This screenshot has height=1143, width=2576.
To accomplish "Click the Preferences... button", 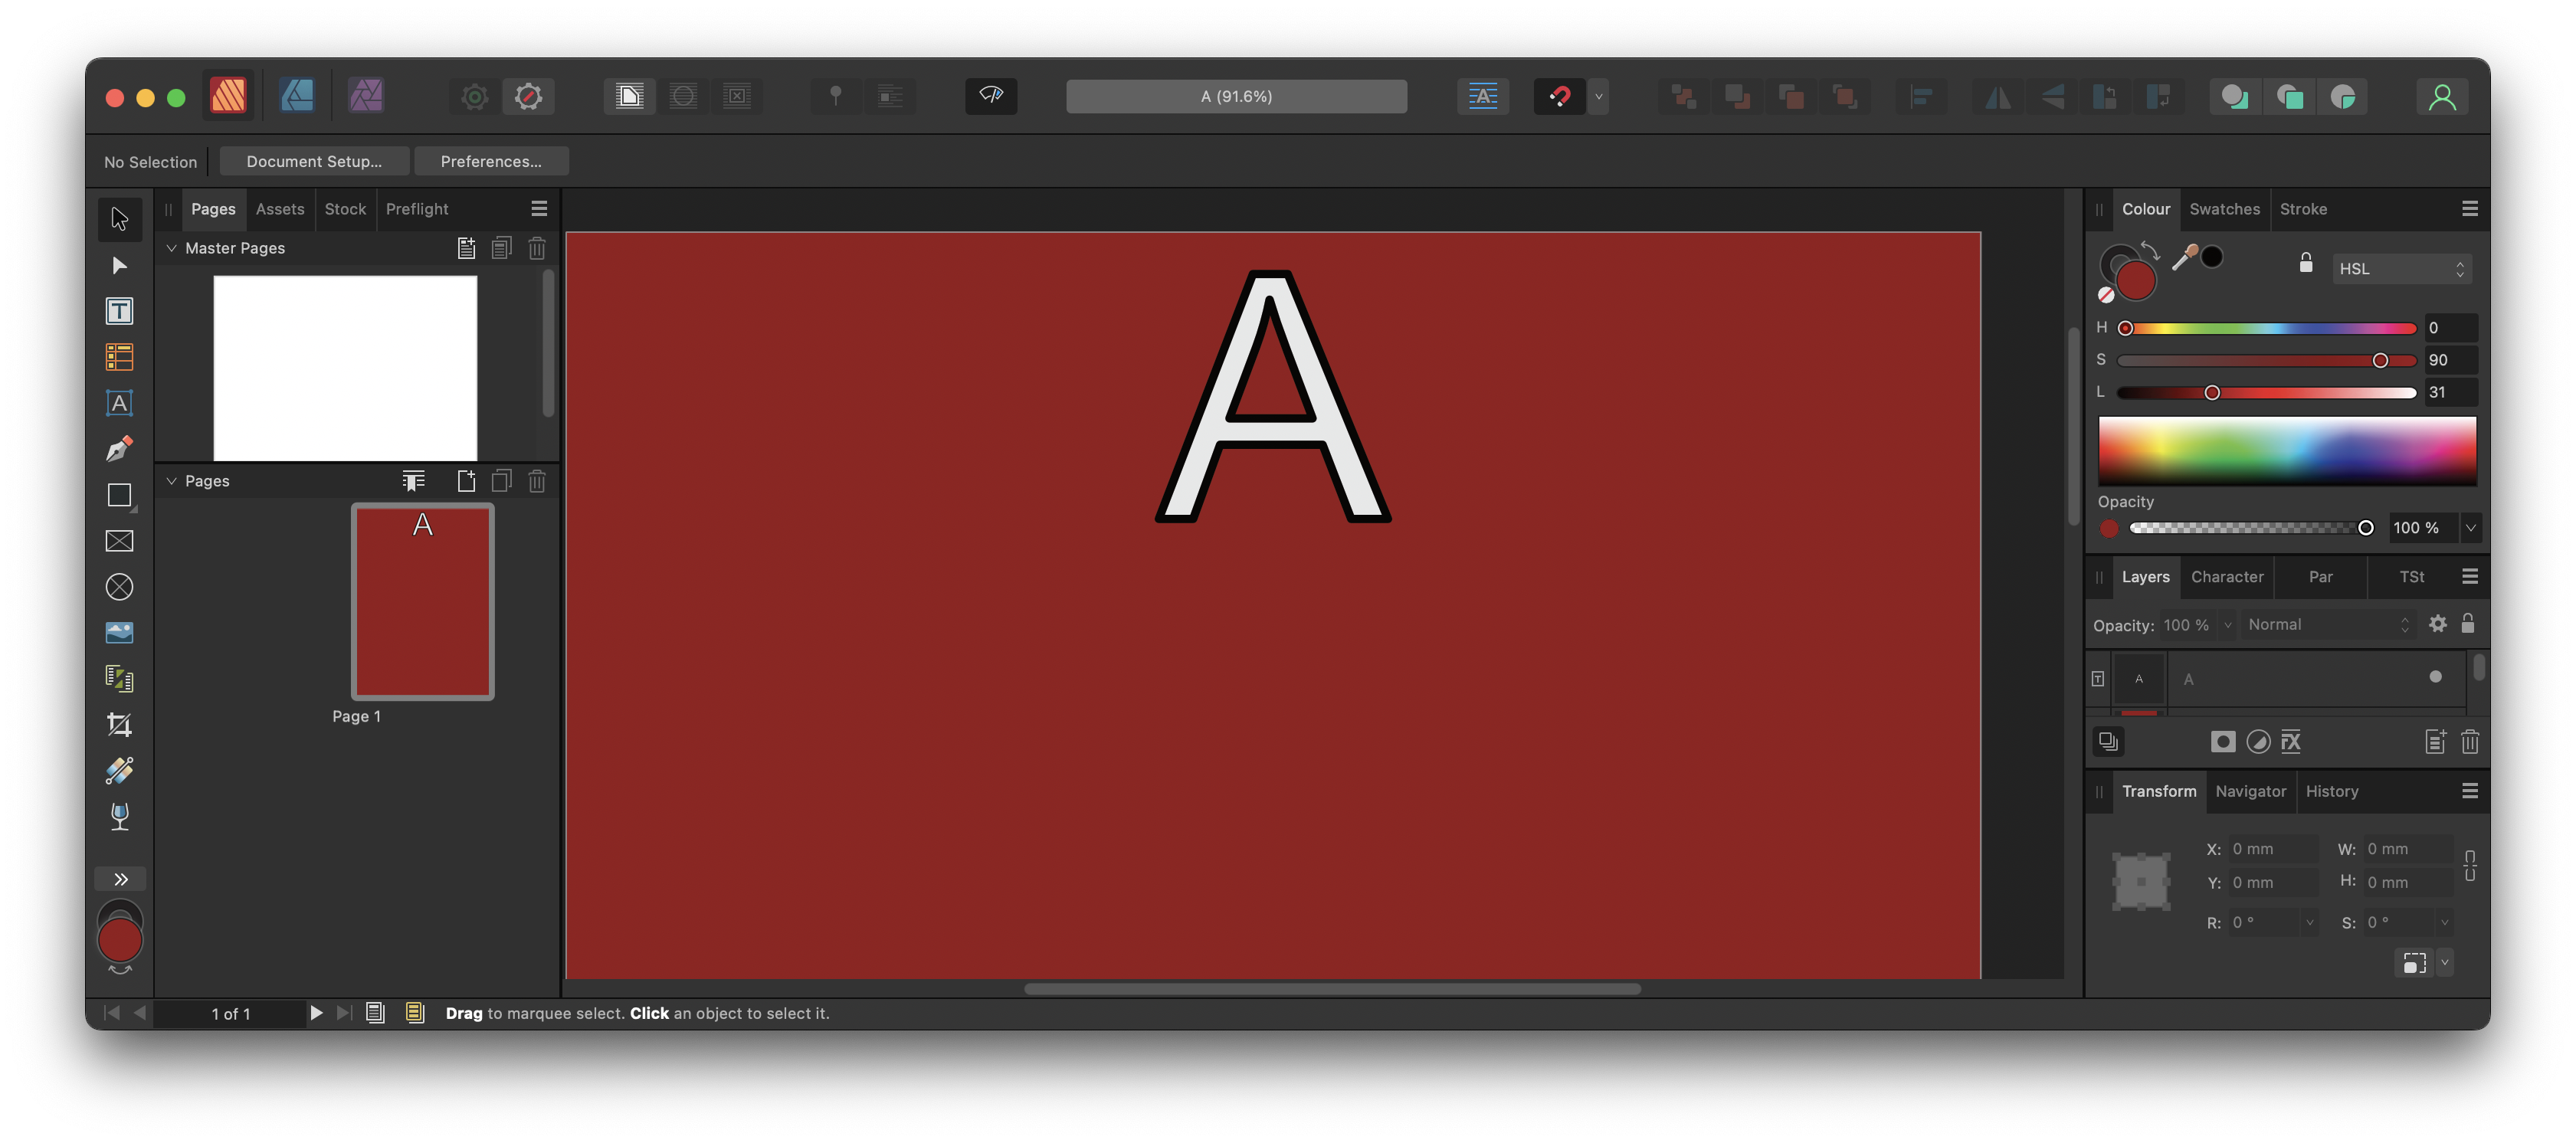I will tap(491, 161).
